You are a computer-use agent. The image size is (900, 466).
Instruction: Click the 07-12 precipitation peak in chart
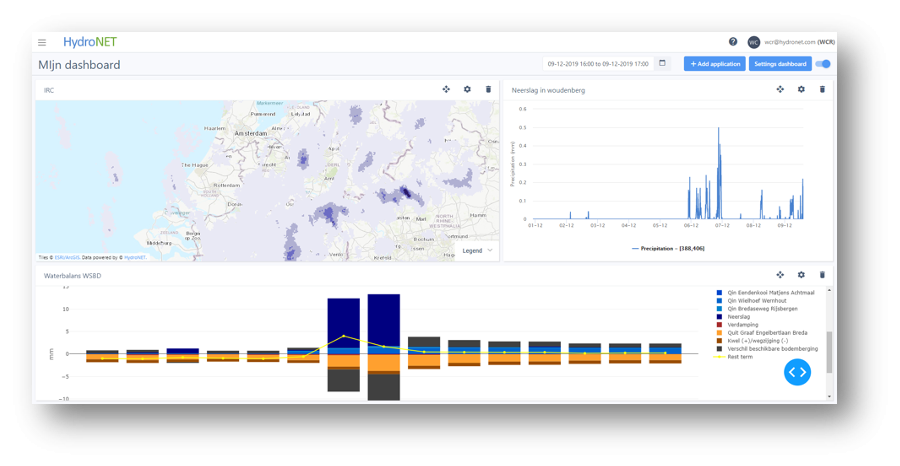(718, 172)
